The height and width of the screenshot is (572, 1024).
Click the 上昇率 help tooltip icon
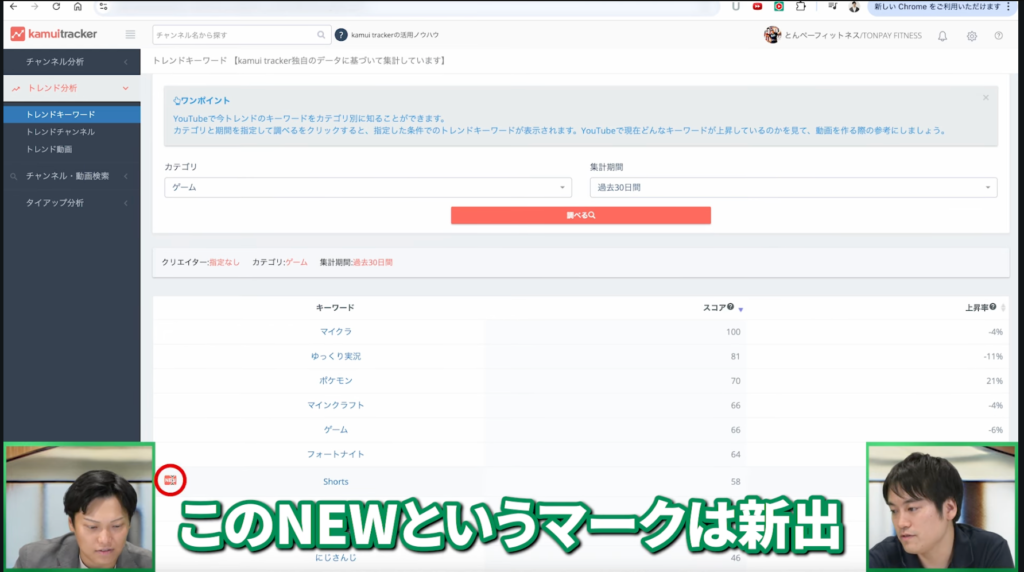point(993,307)
